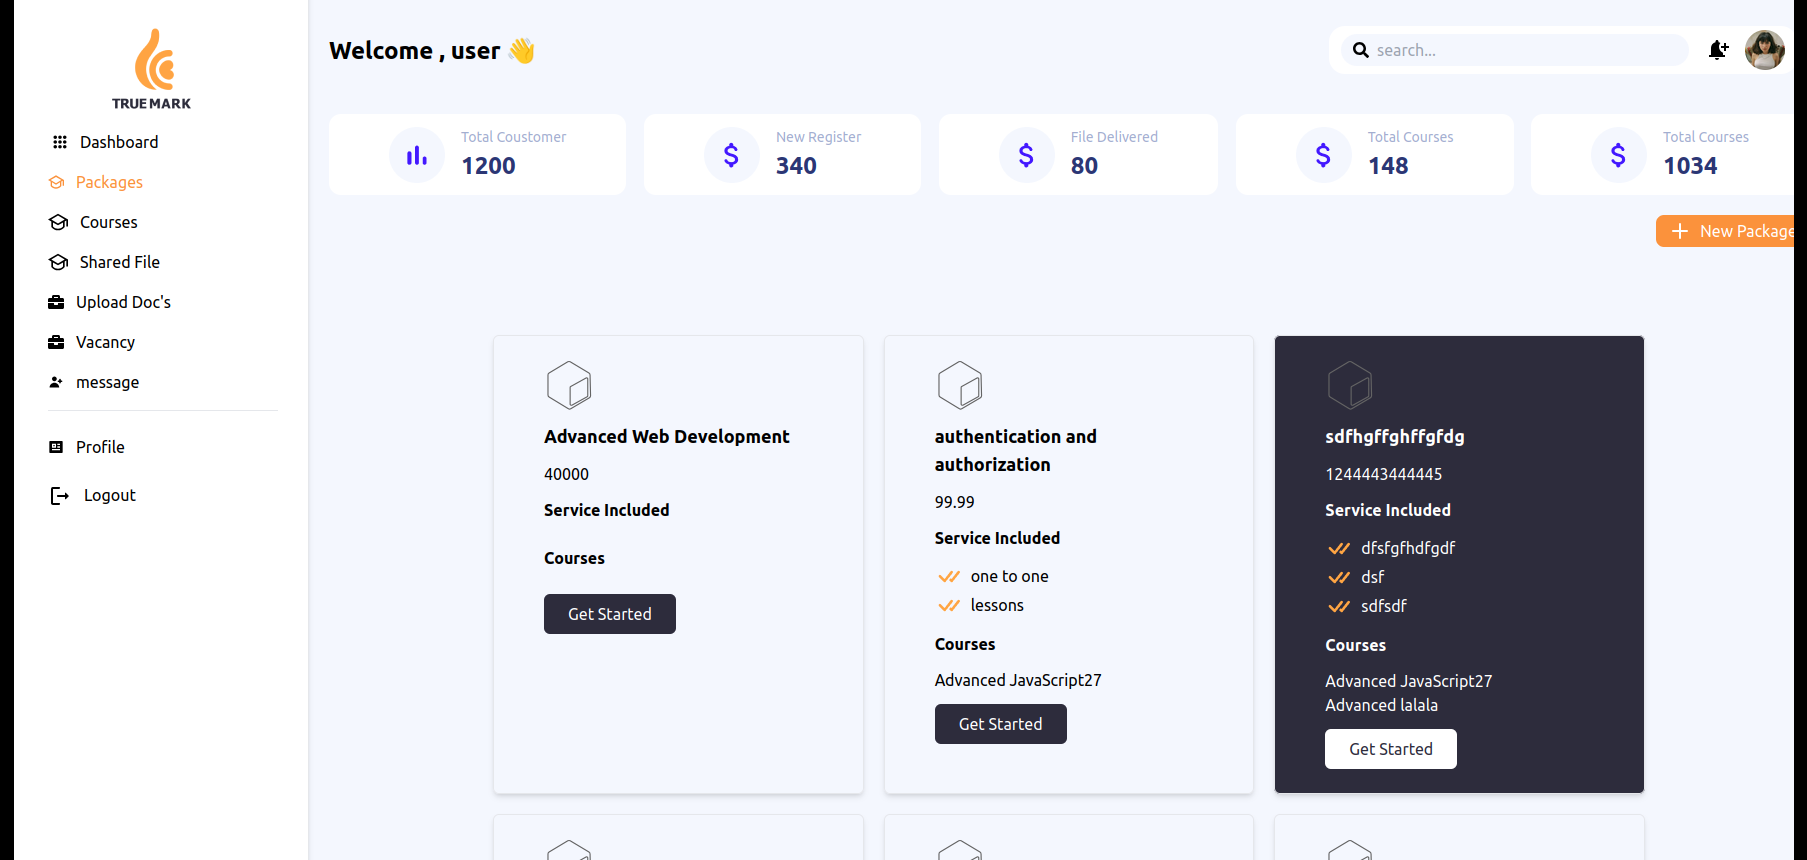Click the dollar icon on File Delivered card
The width and height of the screenshot is (1807, 860).
[x=1026, y=155]
